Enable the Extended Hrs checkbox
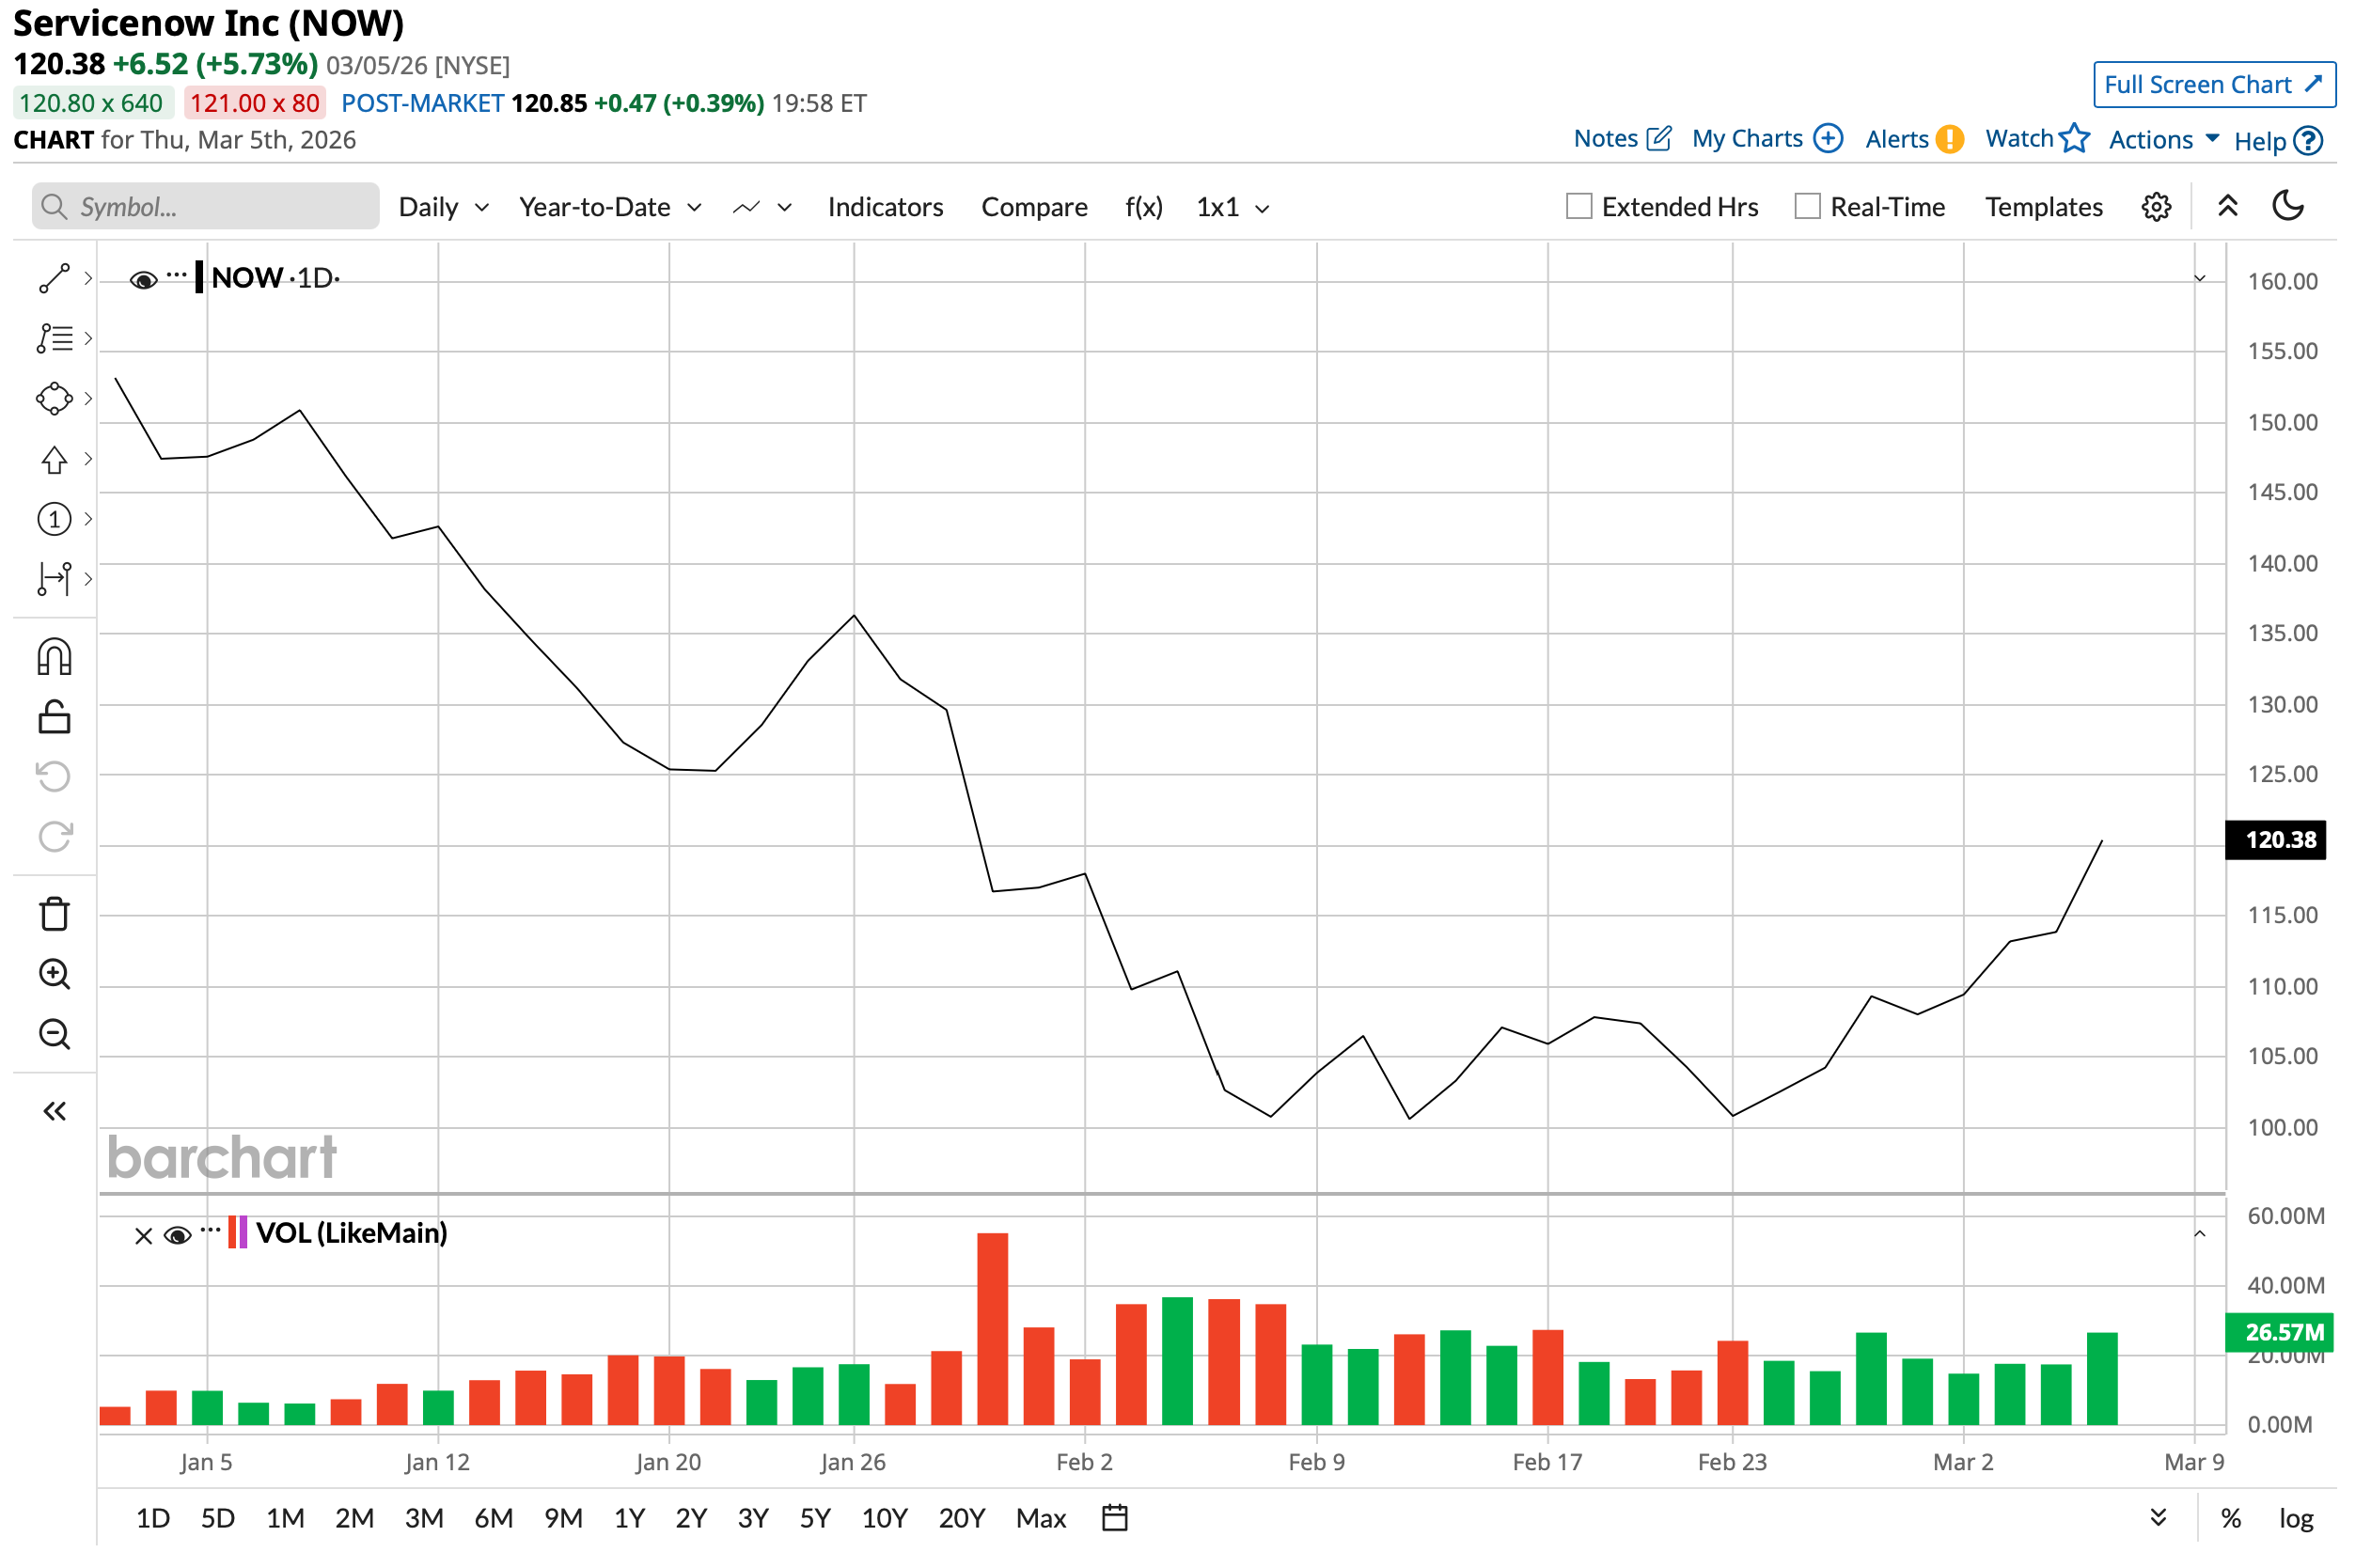Image resolution: width=2371 pixels, height=1568 pixels. tap(1579, 207)
